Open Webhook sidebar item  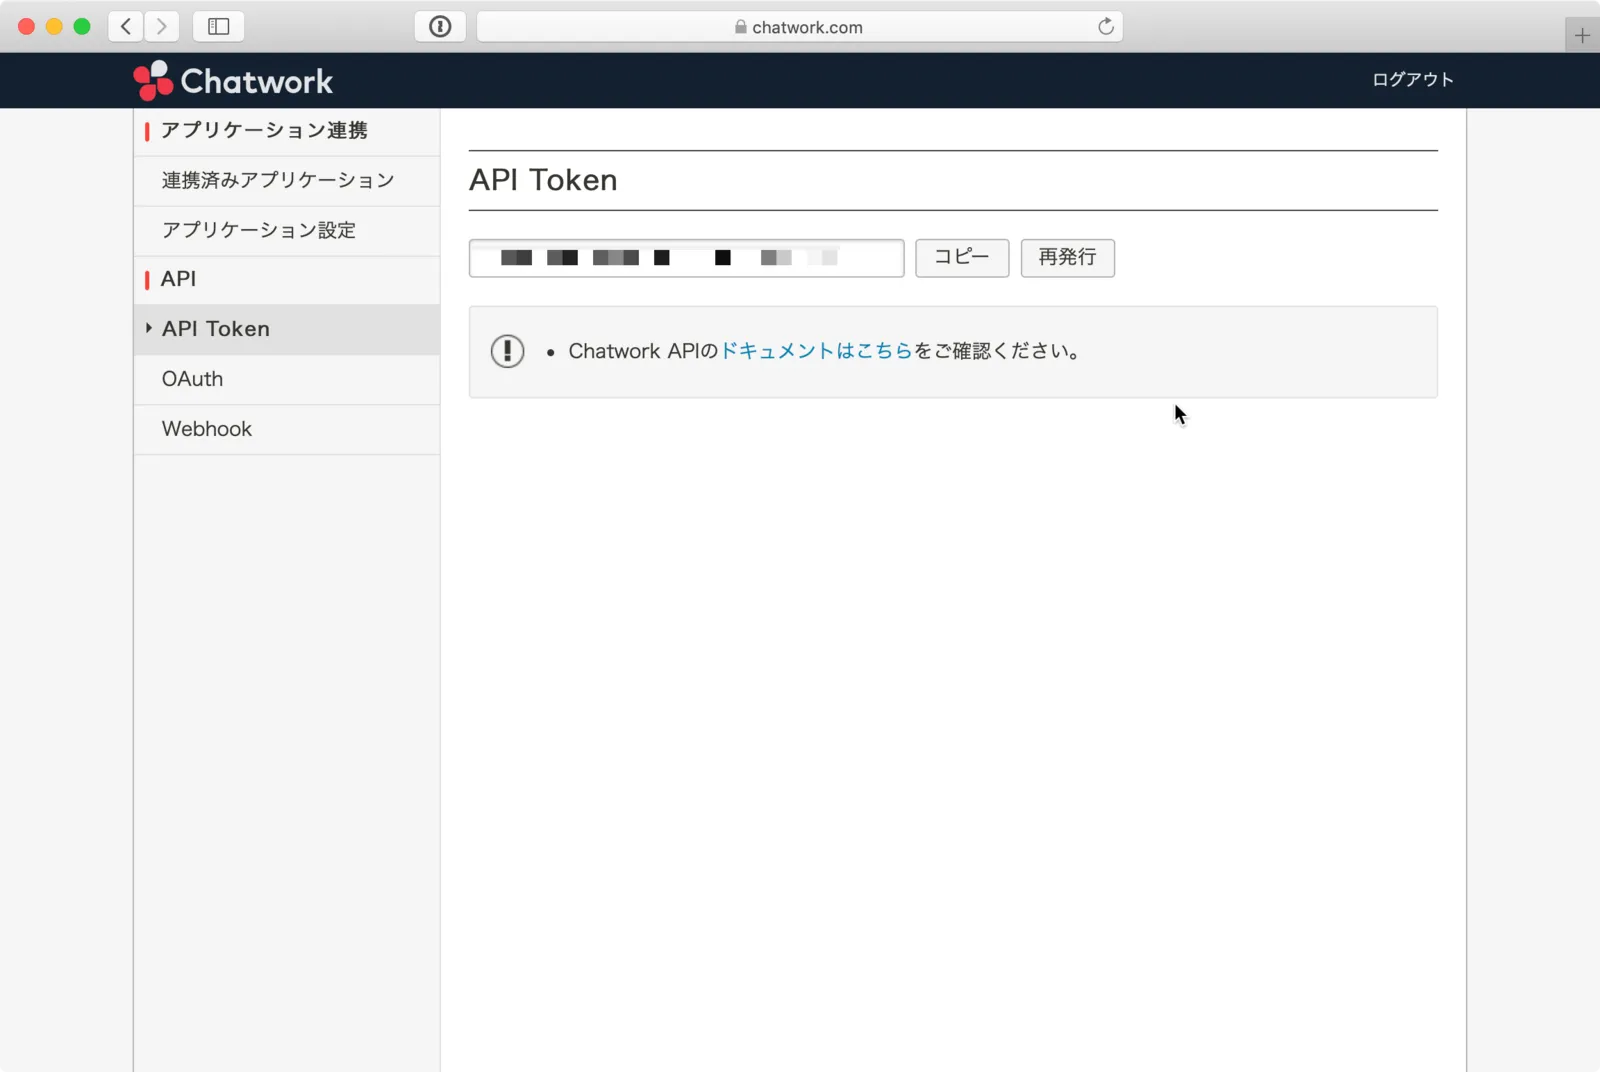click(x=287, y=430)
